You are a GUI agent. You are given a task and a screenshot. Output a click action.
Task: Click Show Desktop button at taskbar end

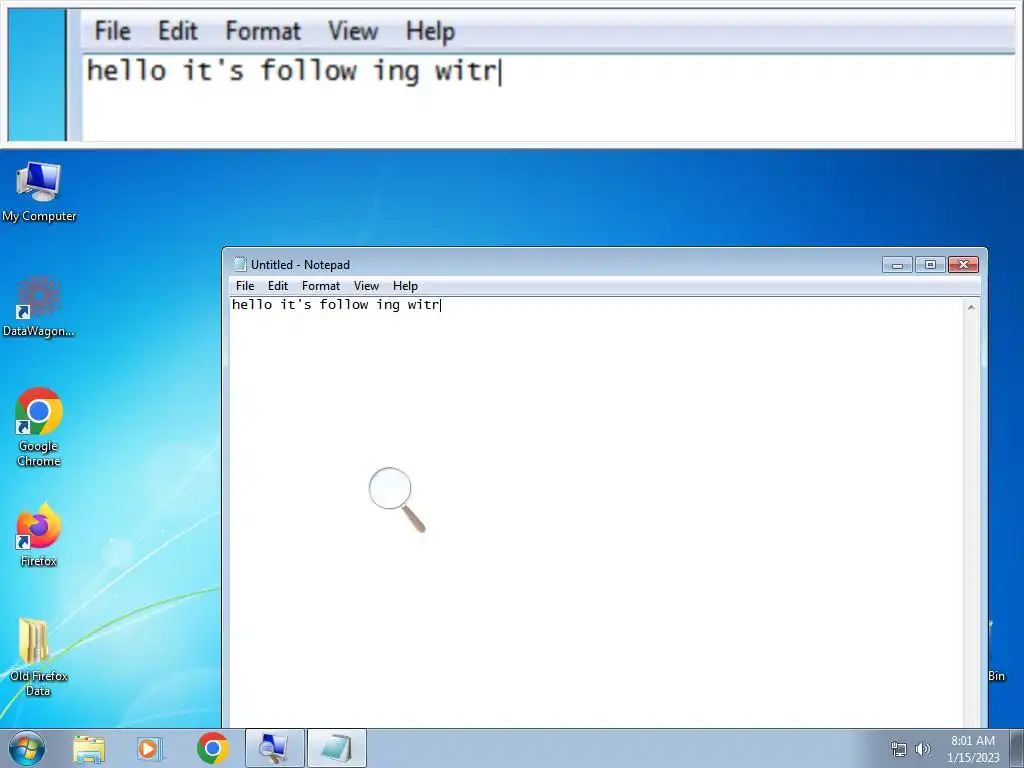point(1016,748)
